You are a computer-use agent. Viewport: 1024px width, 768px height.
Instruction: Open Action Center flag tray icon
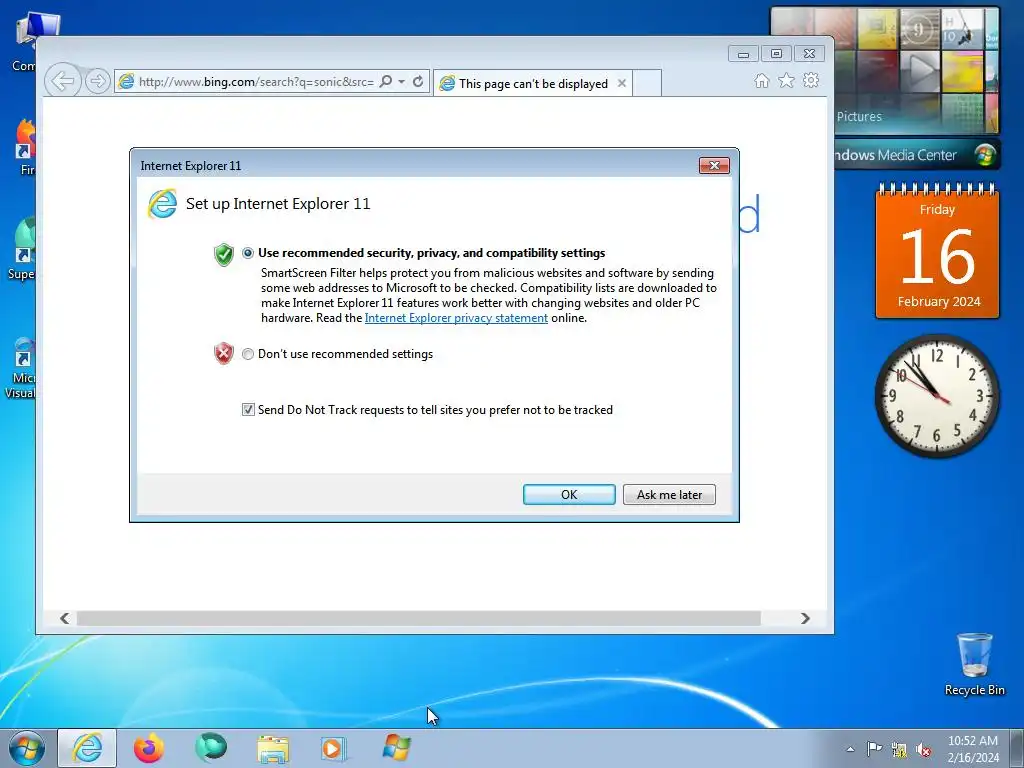(x=874, y=748)
